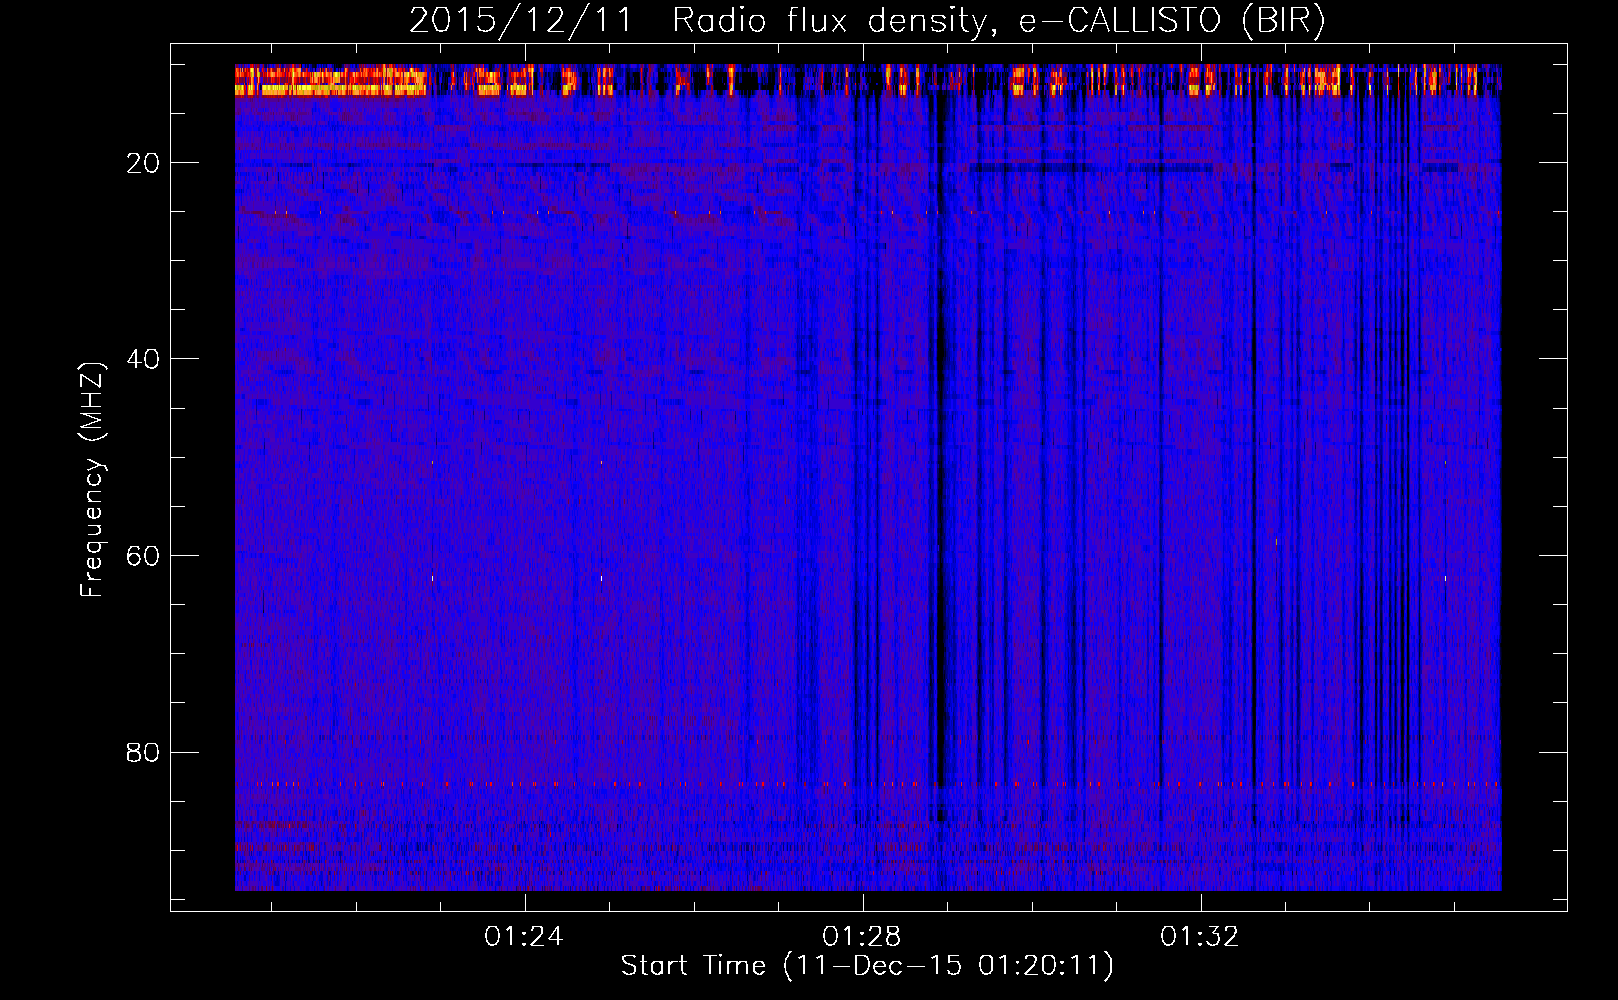Click the x-axis time label '01:24'
Image resolution: width=1618 pixels, height=1000 pixels.
click(524, 937)
